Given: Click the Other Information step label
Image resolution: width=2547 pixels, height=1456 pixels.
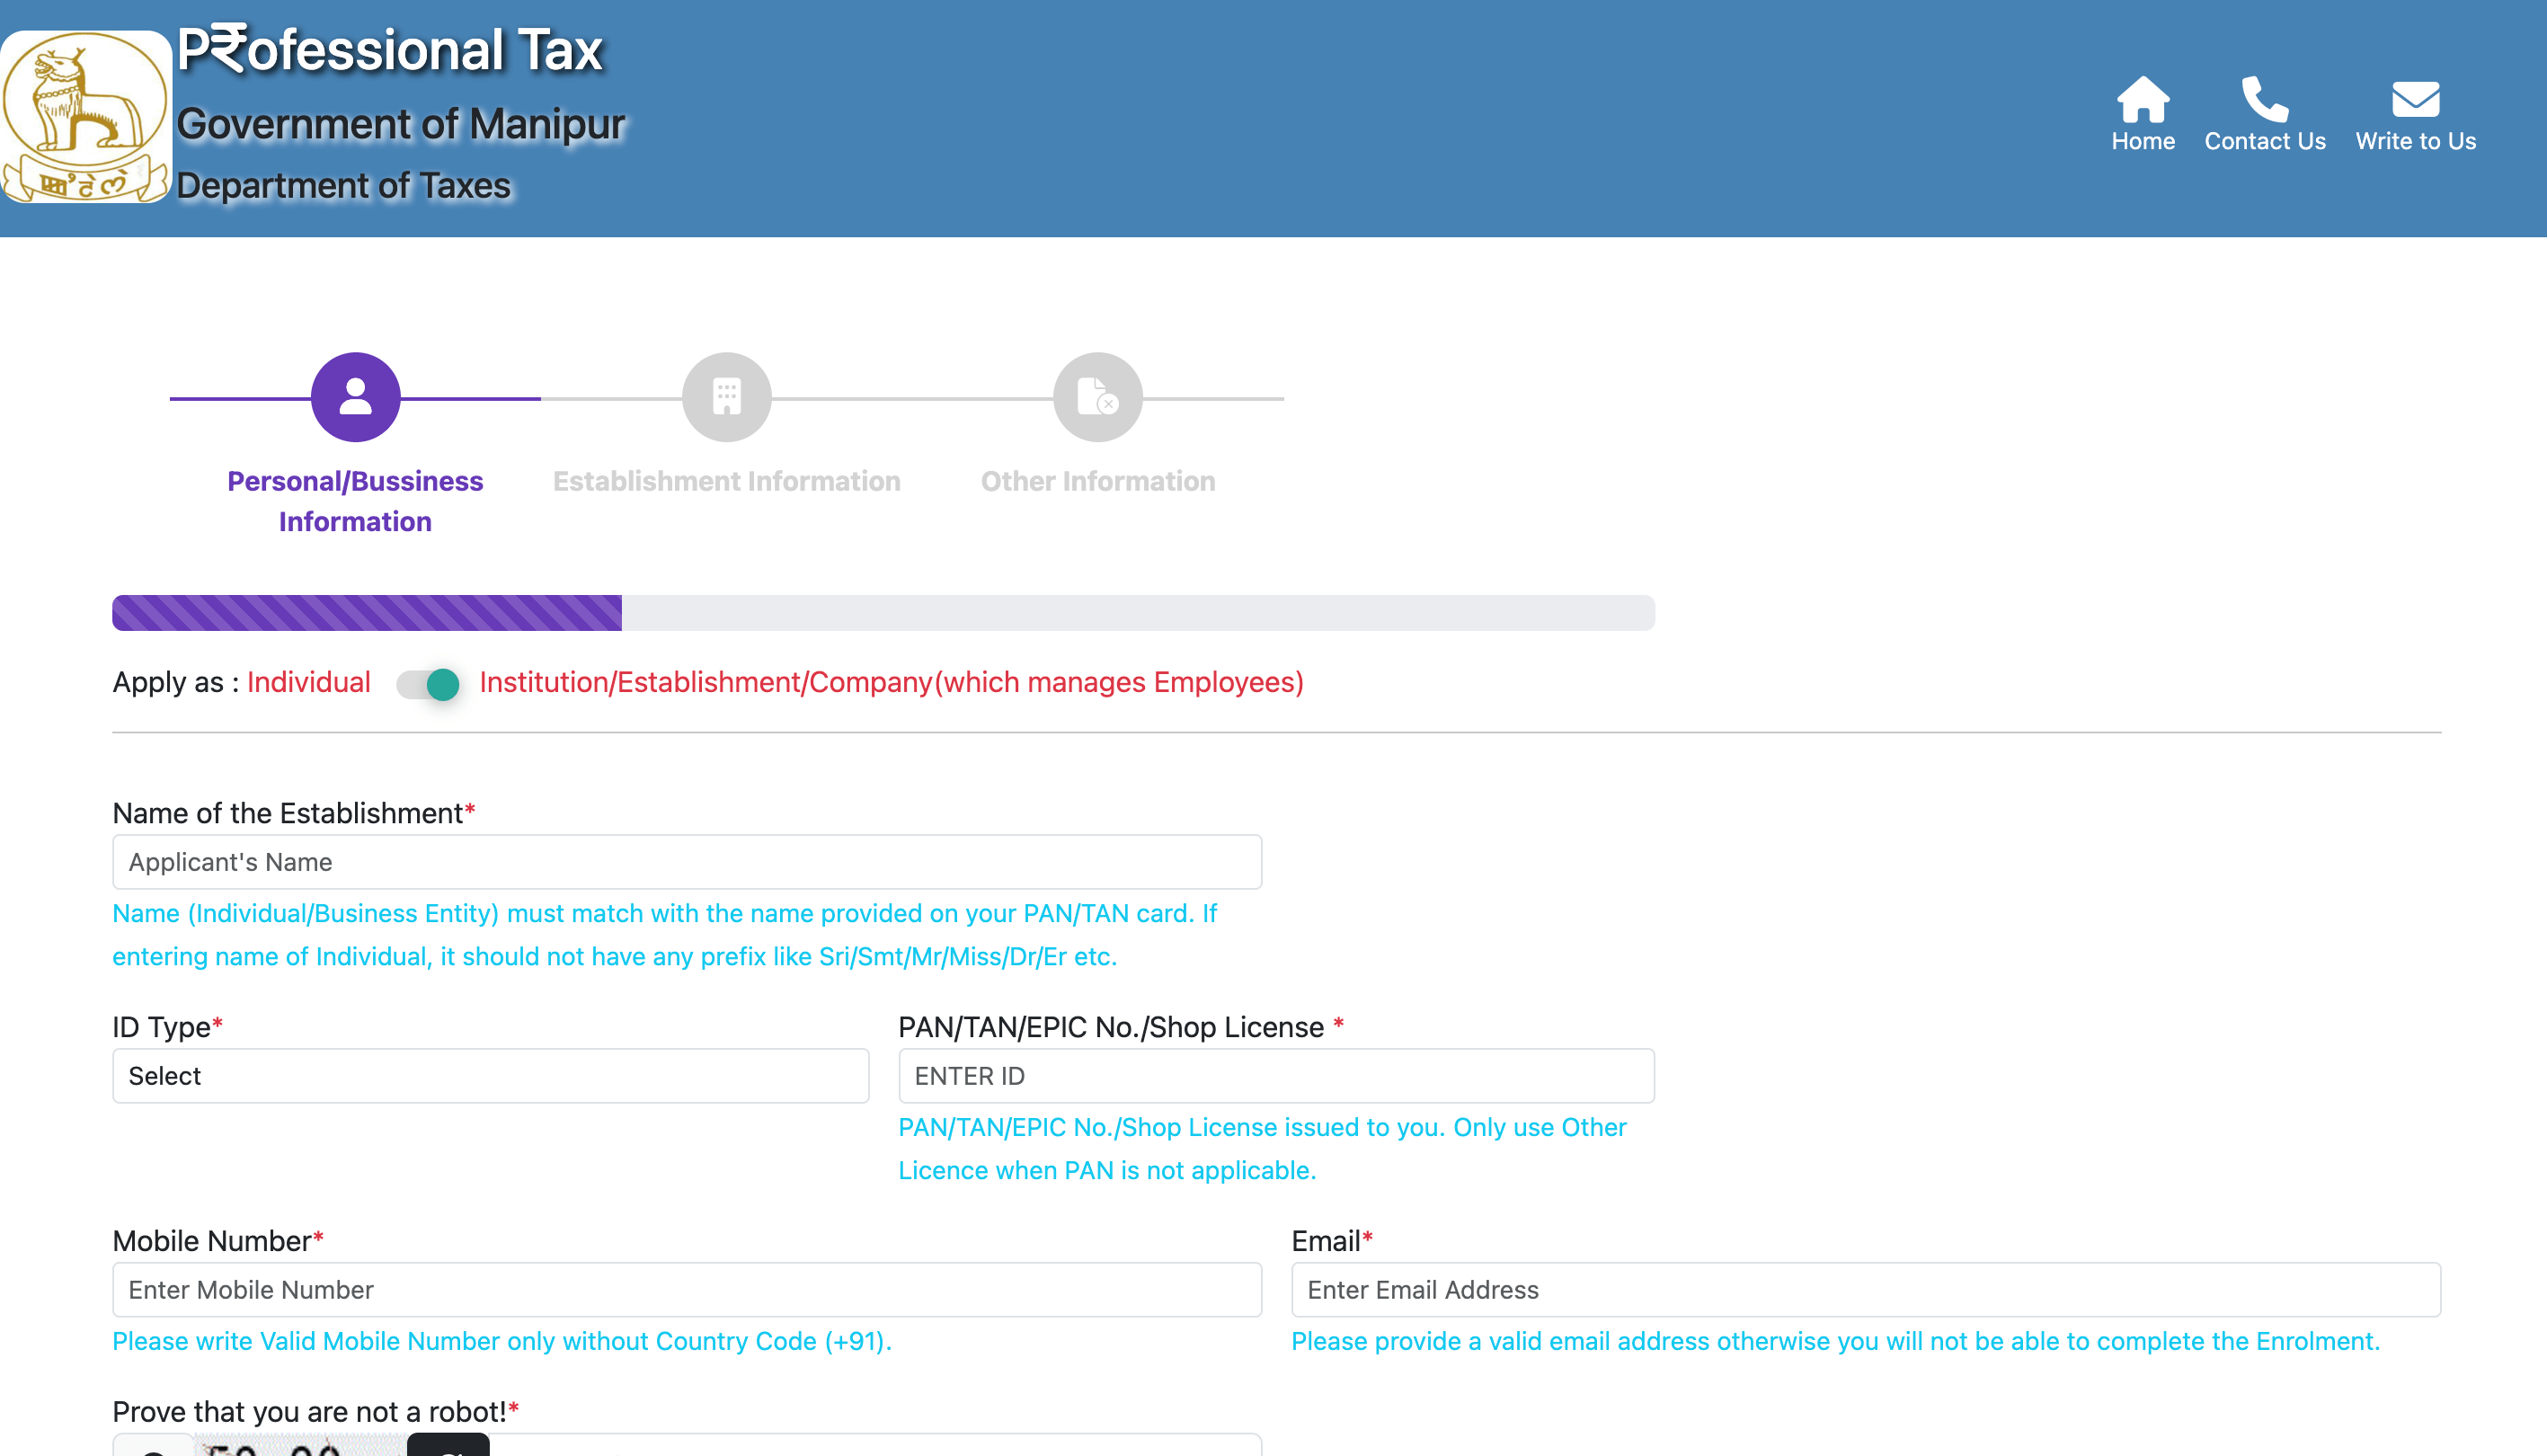Looking at the screenshot, I should (1097, 481).
